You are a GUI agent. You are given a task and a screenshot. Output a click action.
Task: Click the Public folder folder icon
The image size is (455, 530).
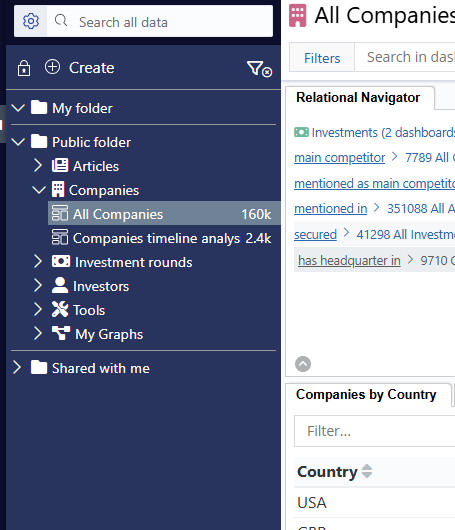[39, 141]
